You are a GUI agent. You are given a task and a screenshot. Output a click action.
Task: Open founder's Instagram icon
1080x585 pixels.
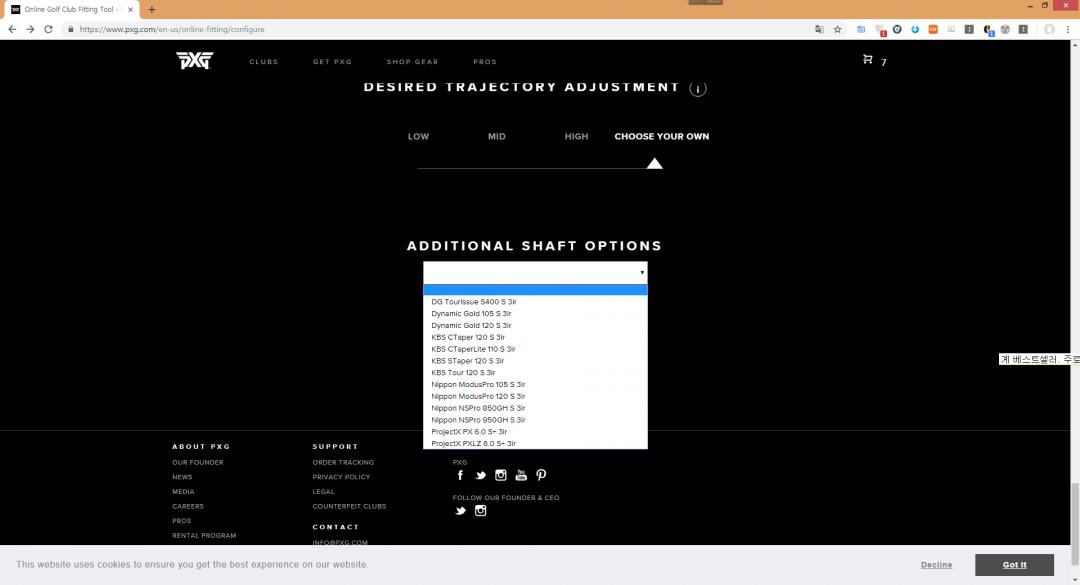tap(480, 511)
